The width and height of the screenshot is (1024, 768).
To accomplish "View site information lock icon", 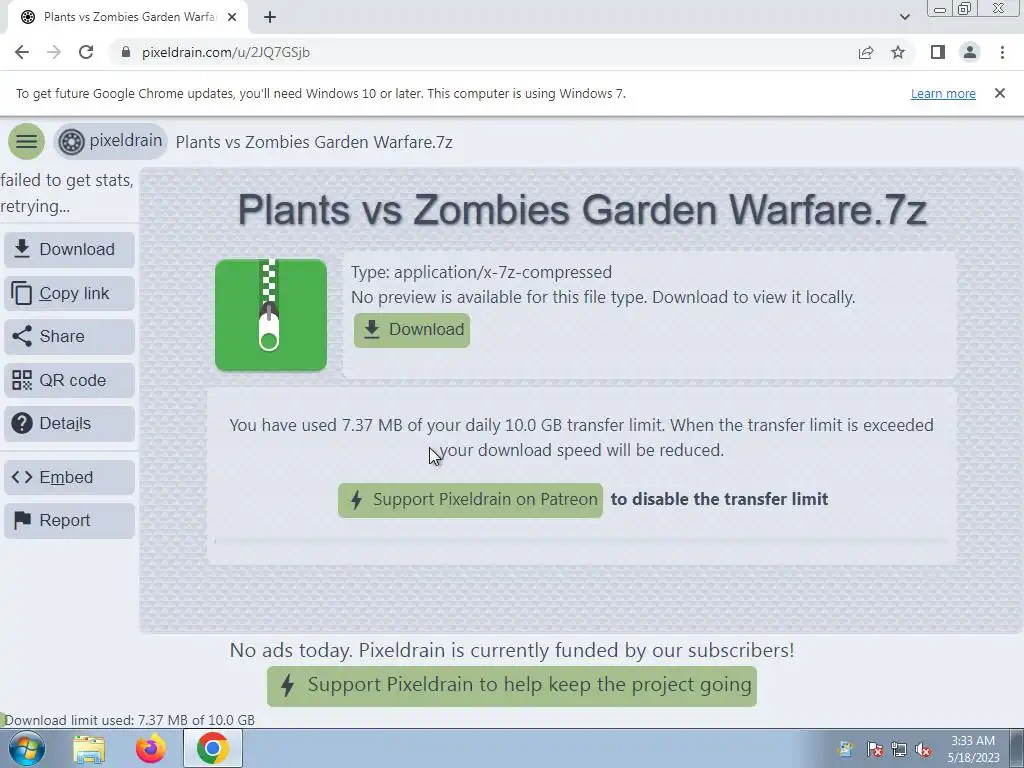I will click(127, 52).
